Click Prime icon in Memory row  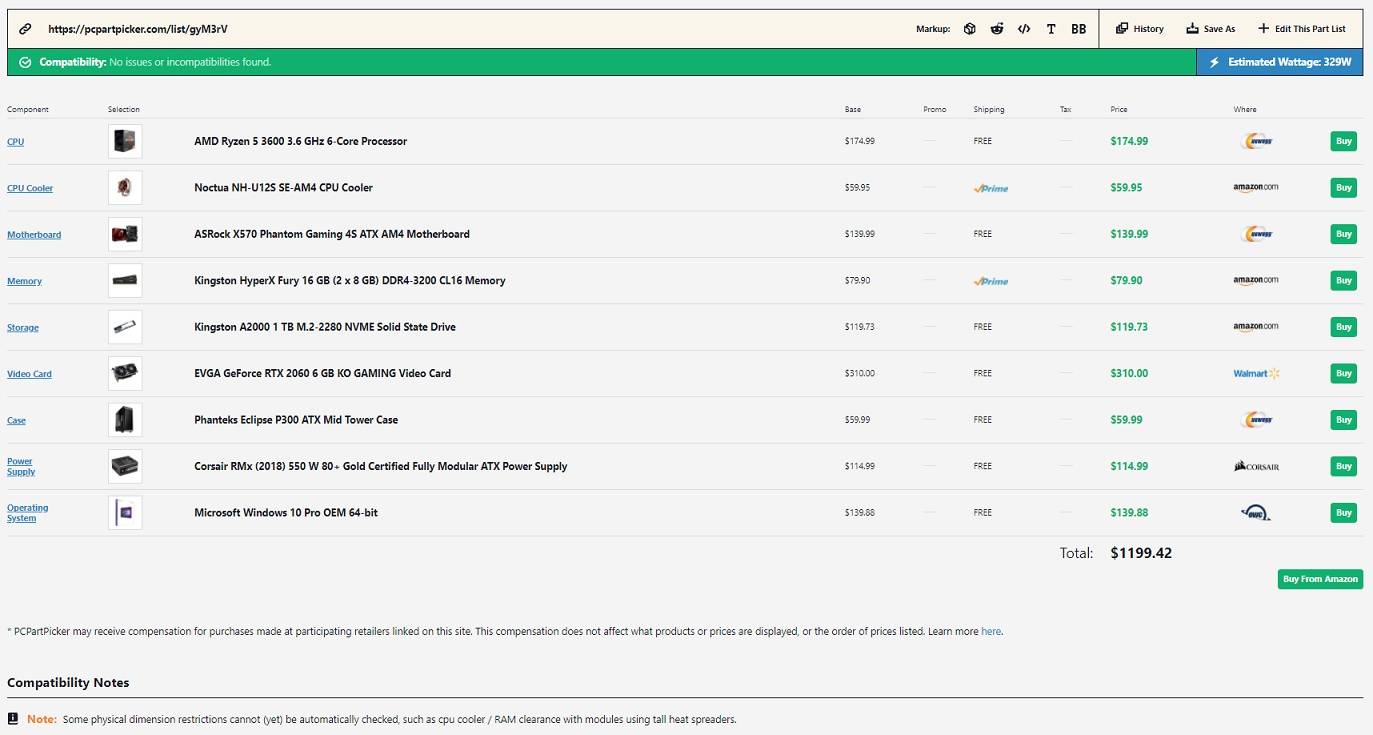[x=991, y=281]
